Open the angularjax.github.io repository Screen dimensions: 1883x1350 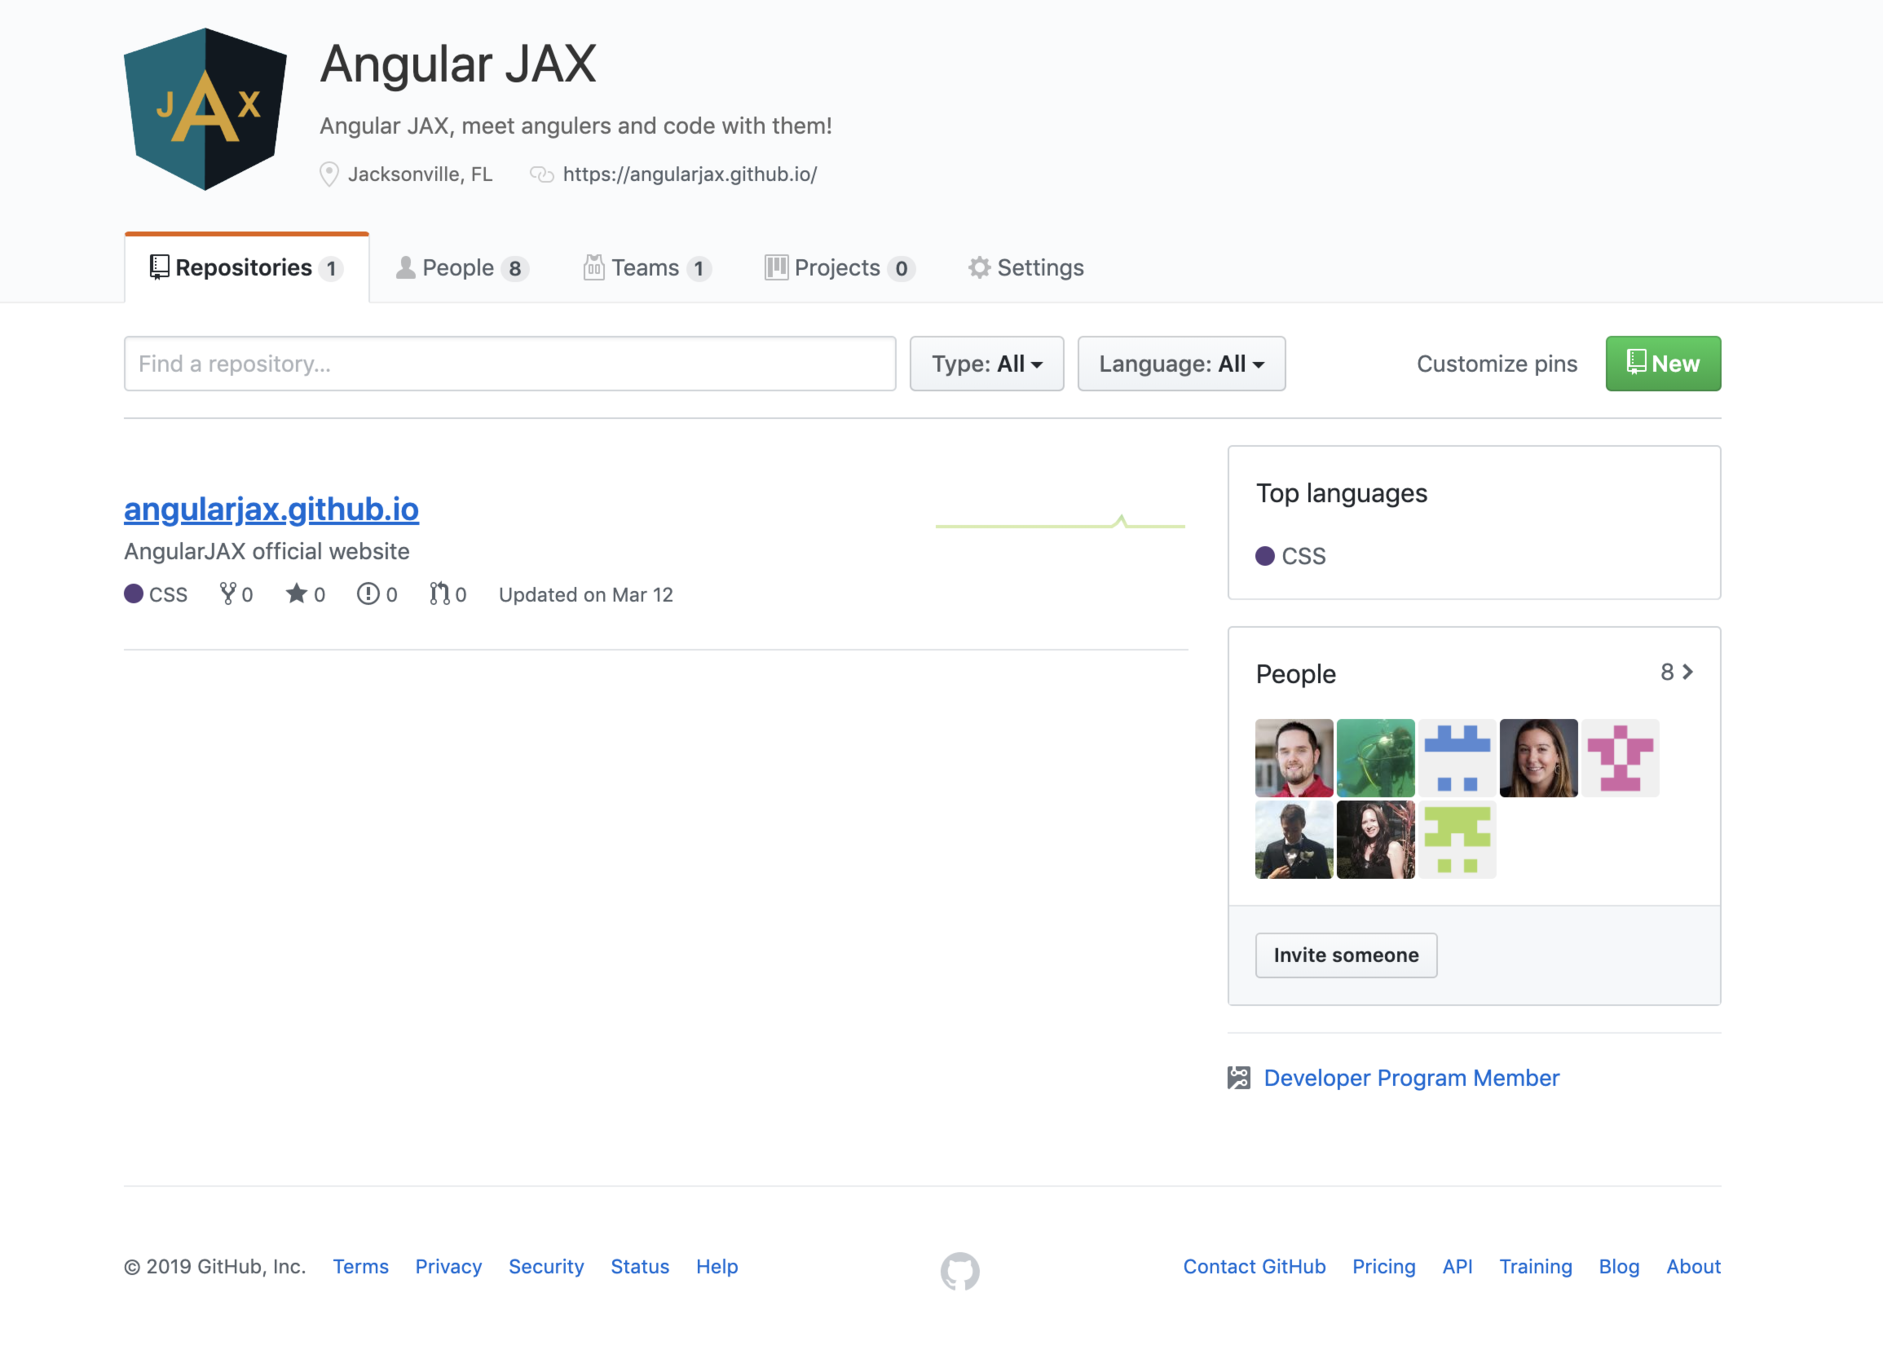pyautogui.click(x=271, y=509)
